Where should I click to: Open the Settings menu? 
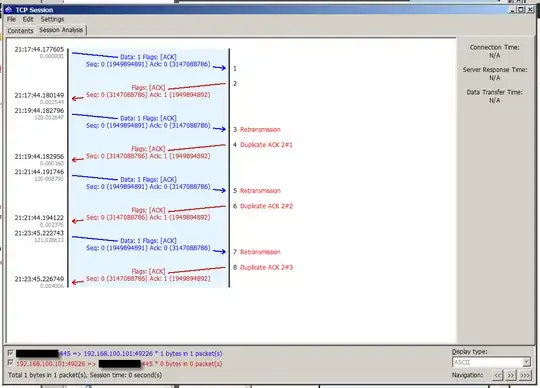click(x=52, y=19)
